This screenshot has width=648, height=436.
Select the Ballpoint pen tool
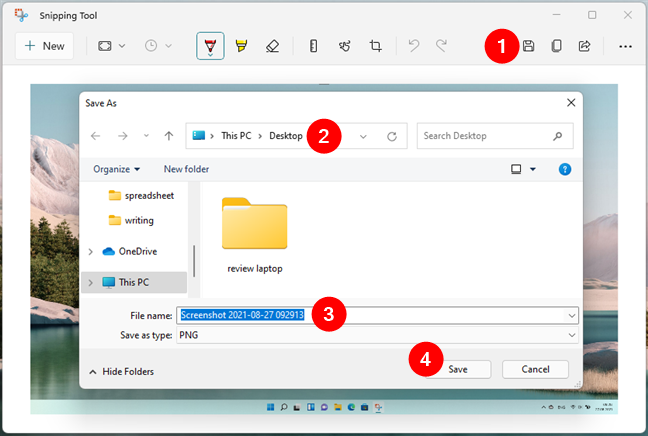(x=210, y=46)
